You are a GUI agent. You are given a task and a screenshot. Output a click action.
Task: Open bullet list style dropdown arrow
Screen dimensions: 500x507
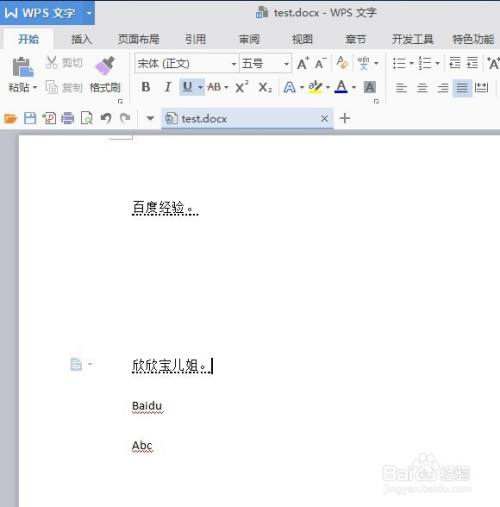pos(411,63)
